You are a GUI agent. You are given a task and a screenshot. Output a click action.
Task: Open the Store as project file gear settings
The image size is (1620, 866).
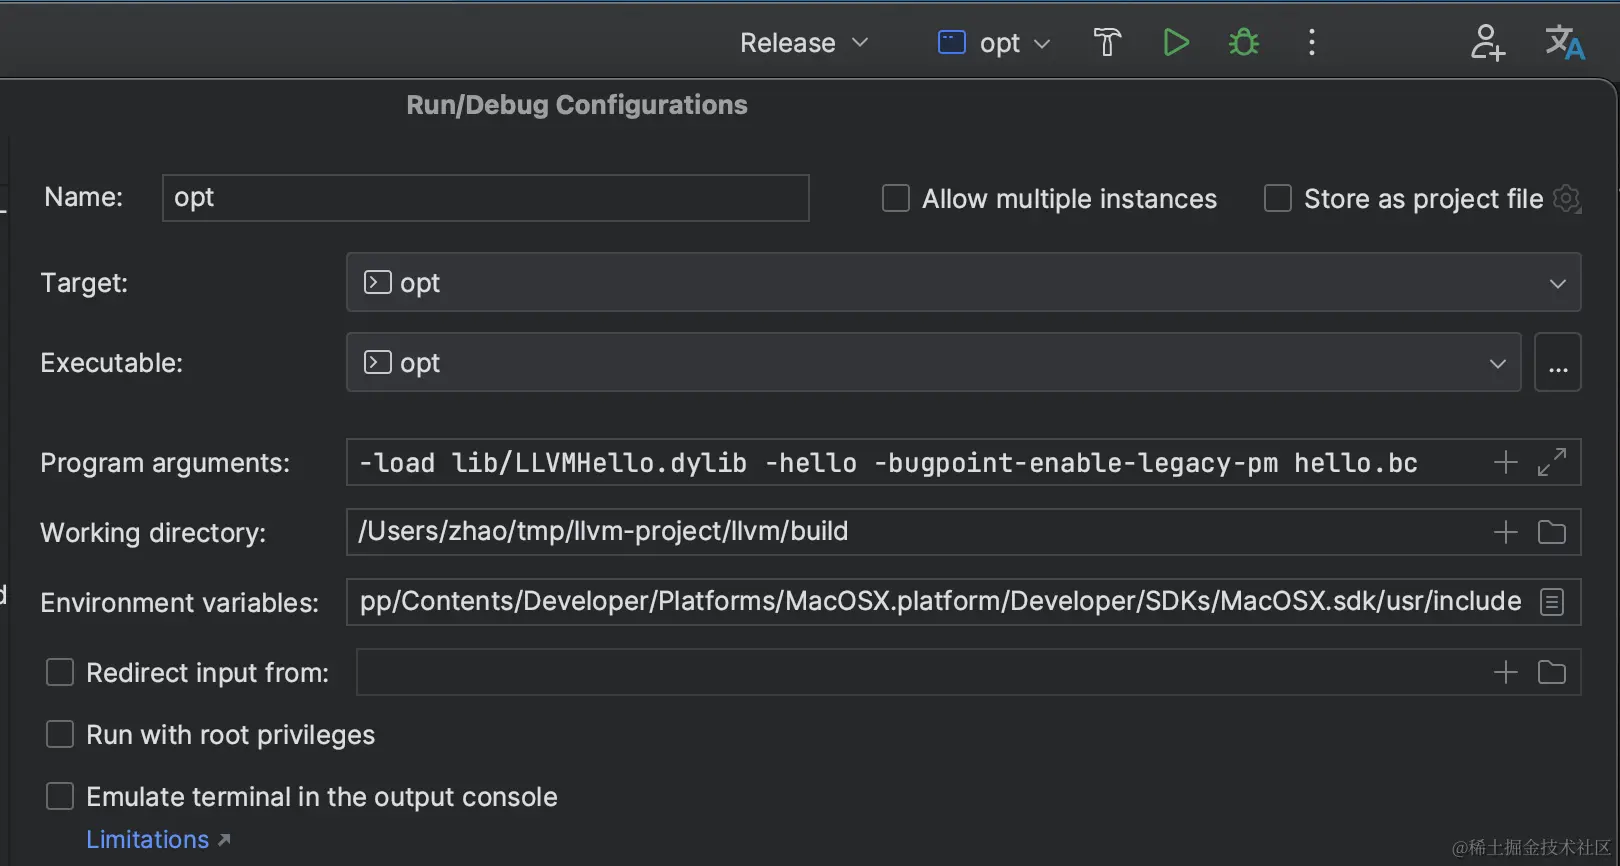coord(1567,199)
